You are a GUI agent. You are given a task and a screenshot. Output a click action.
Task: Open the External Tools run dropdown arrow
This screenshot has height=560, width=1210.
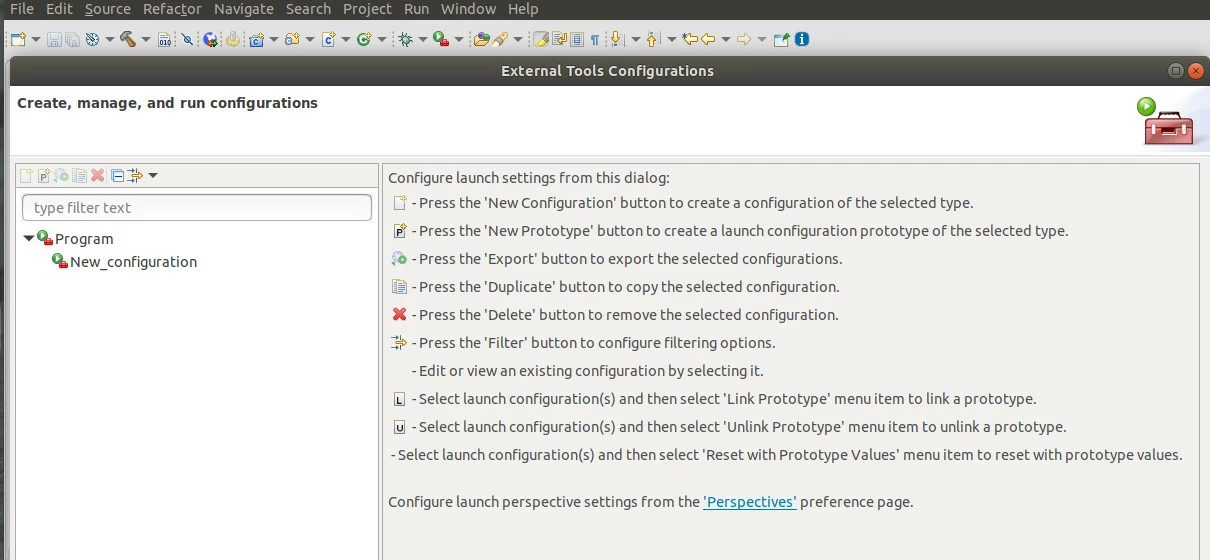(x=460, y=40)
